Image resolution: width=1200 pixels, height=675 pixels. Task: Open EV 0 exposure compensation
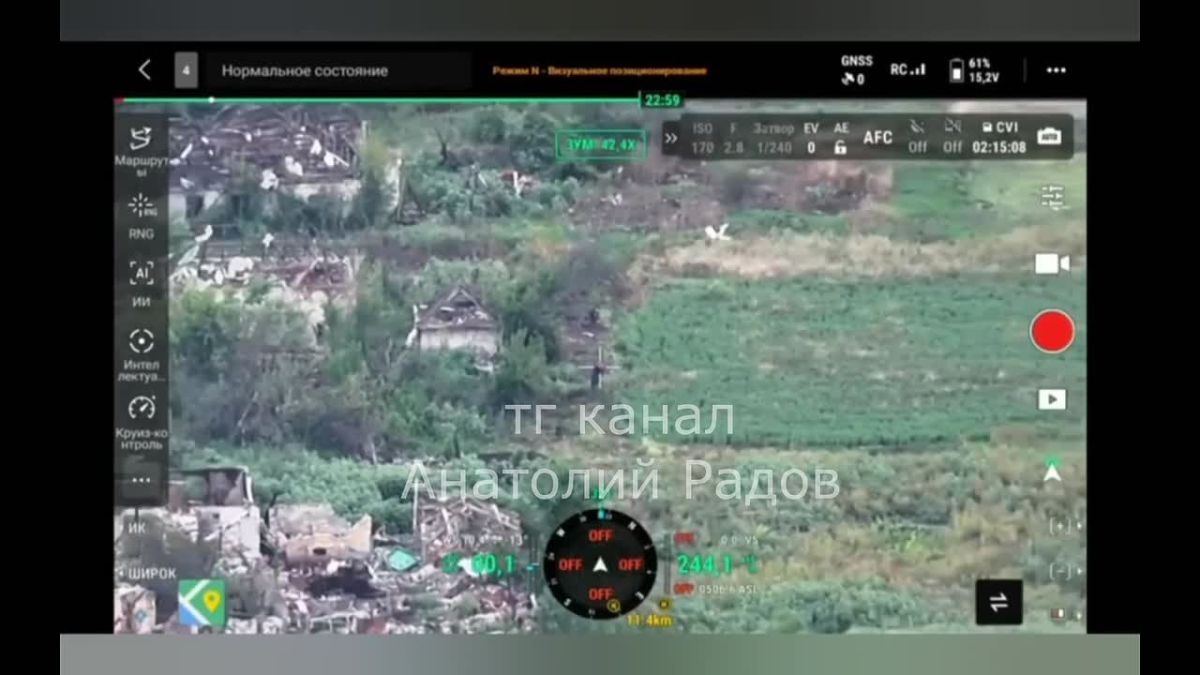(811, 138)
